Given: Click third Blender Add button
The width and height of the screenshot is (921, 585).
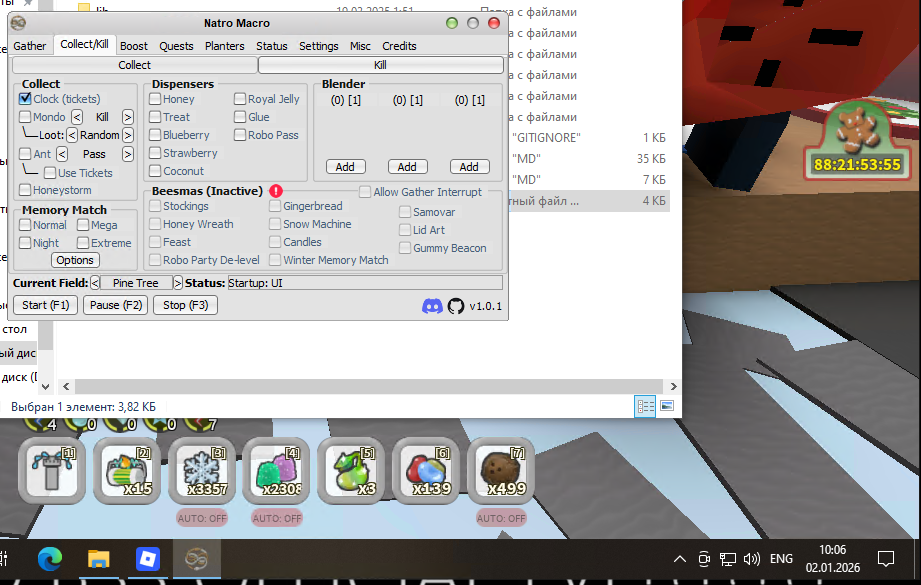Looking at the screenshot, I should (469, 167).
